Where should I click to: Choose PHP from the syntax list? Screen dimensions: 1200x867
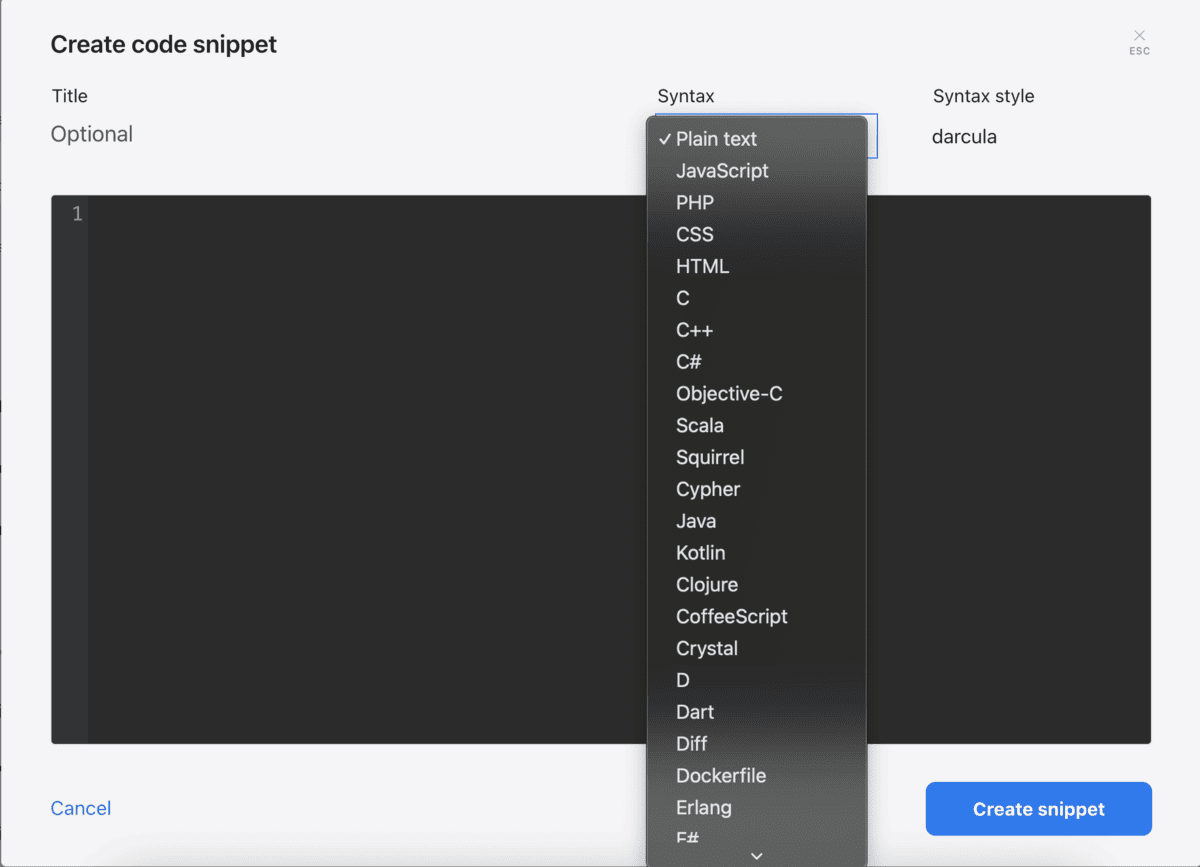point(694,202)
